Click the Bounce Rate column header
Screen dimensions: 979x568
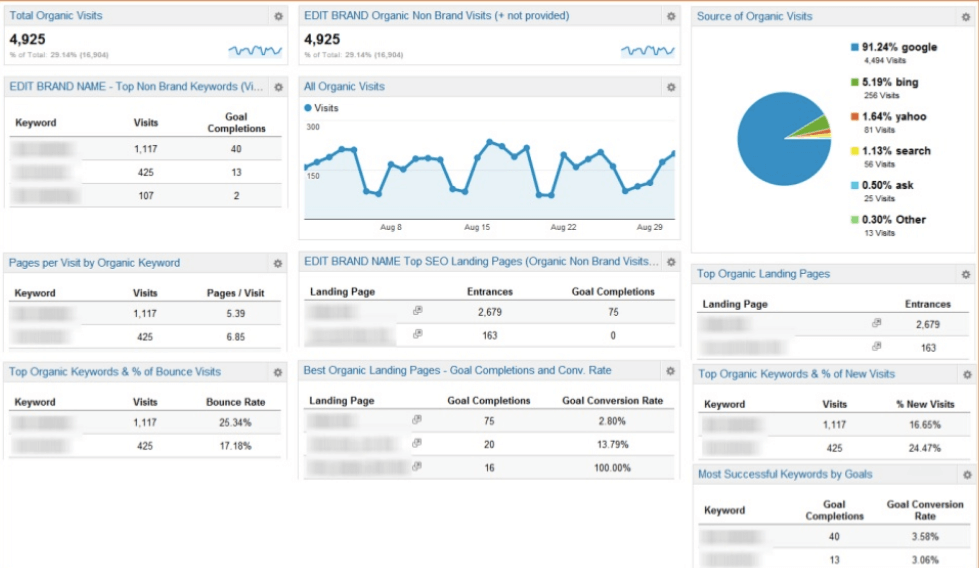pos(235,402)
